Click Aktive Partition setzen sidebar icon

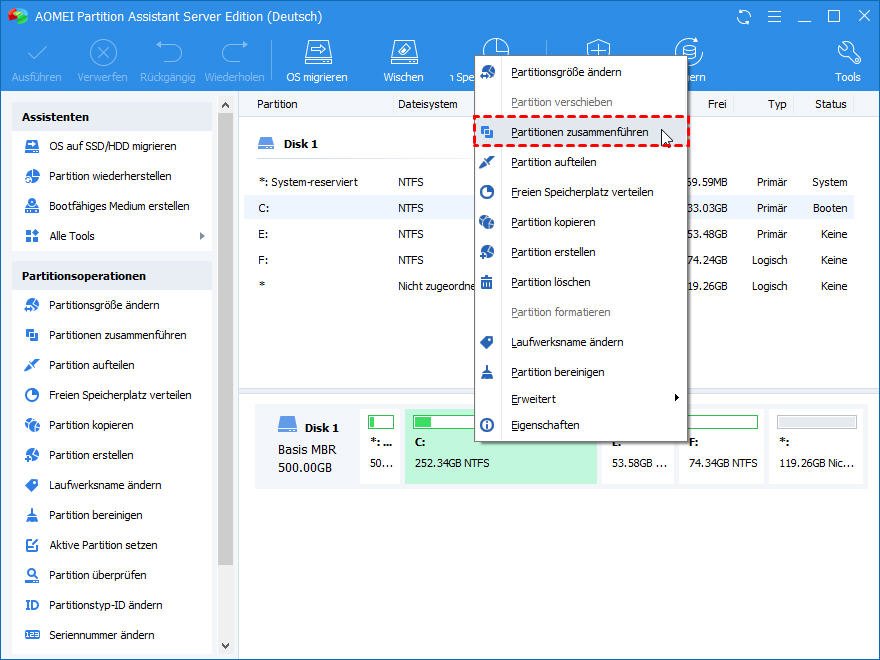32,545
